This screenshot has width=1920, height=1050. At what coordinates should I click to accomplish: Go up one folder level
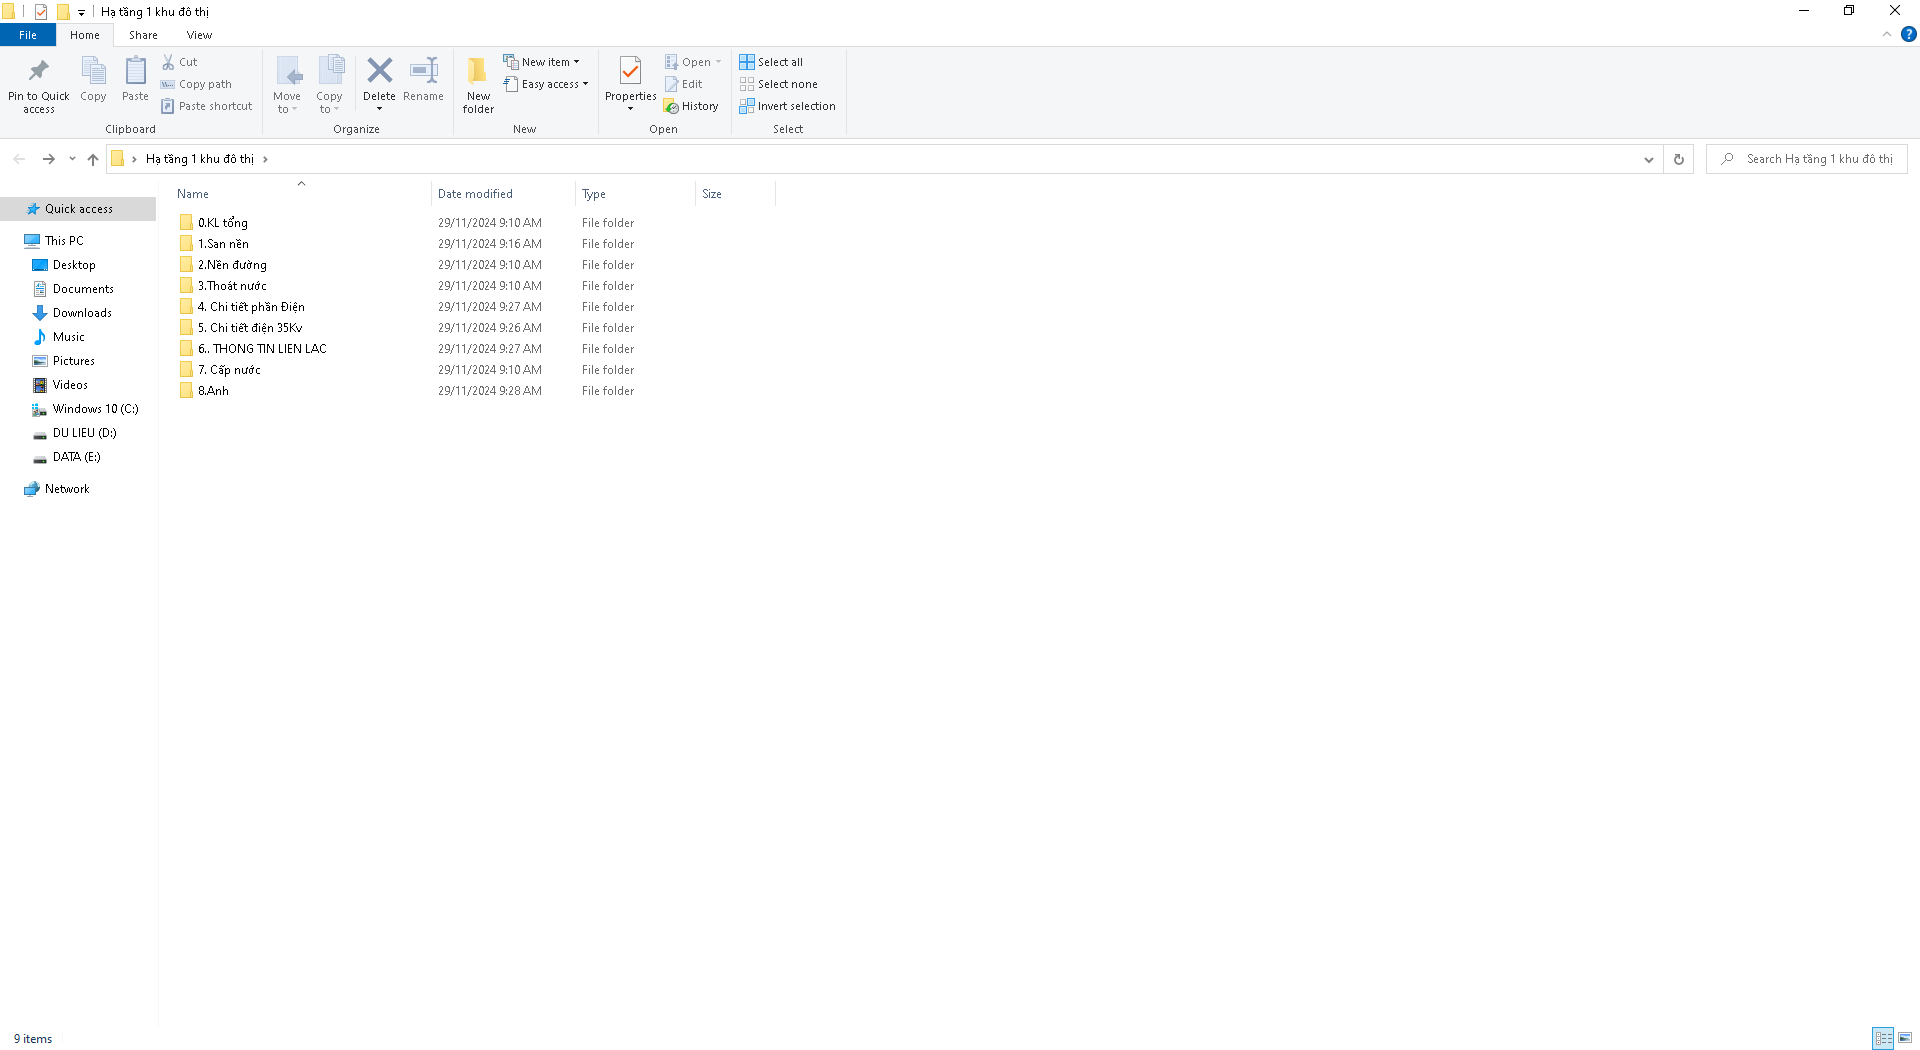coord(93,159)
